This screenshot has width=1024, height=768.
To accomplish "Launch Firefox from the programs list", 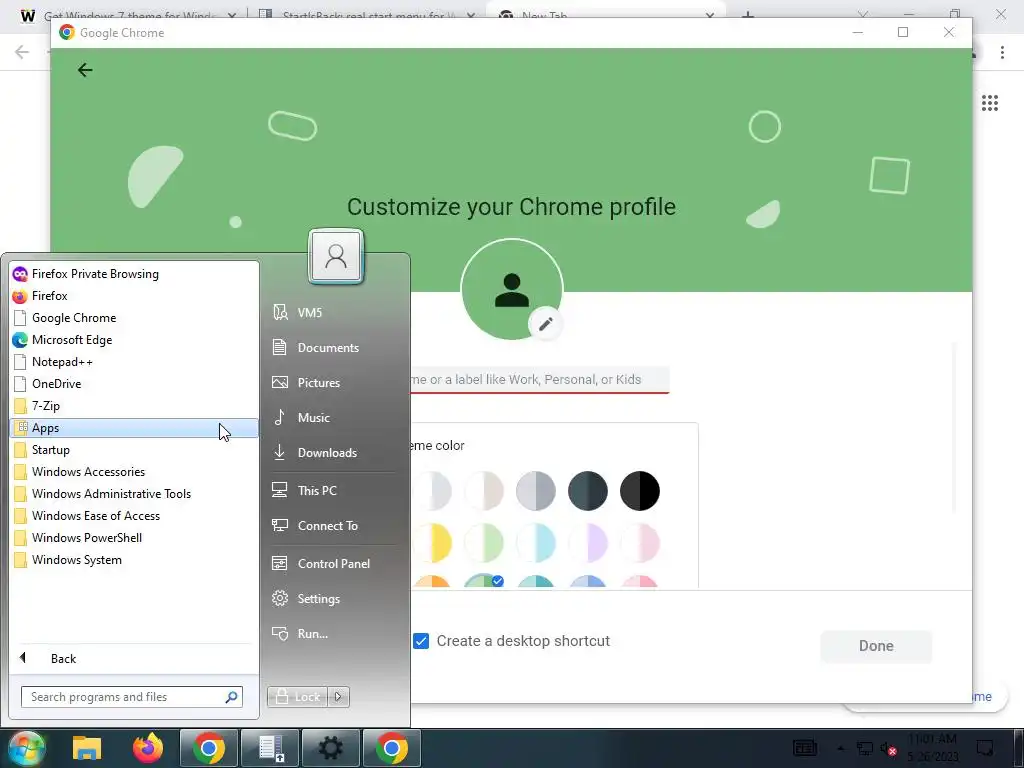I will point(134,296).
